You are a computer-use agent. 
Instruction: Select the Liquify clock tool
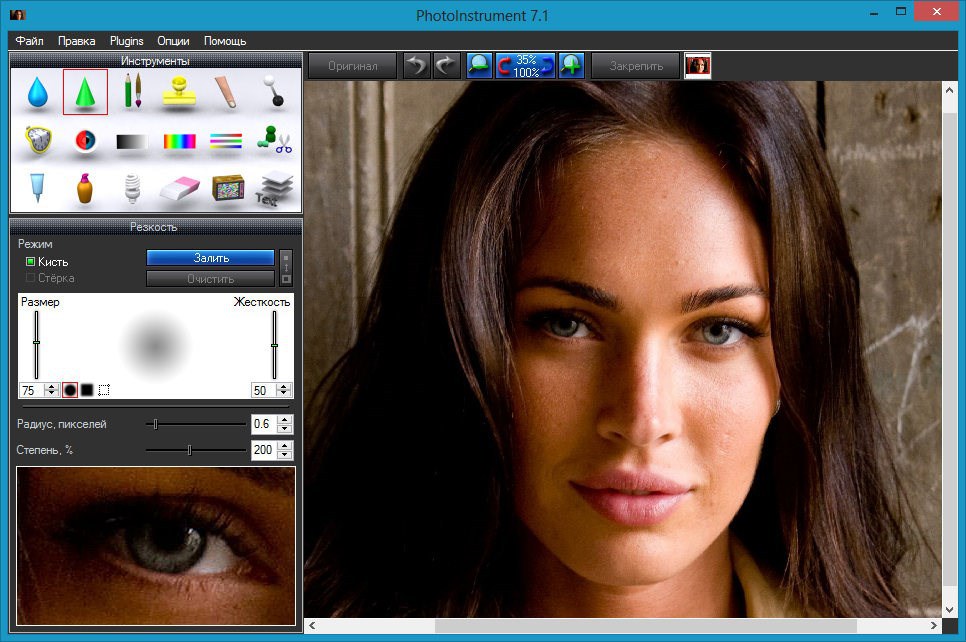click(38, 140)
